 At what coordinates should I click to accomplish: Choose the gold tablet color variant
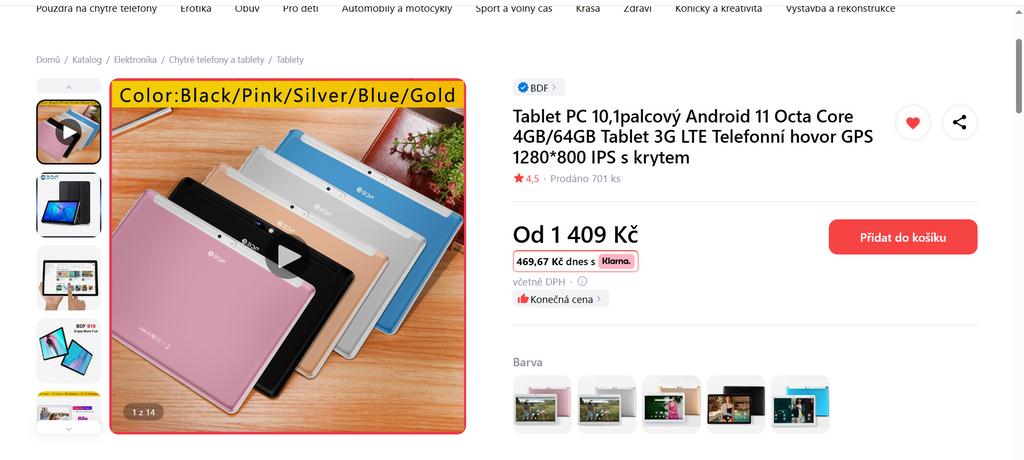(x=671, y=404)
